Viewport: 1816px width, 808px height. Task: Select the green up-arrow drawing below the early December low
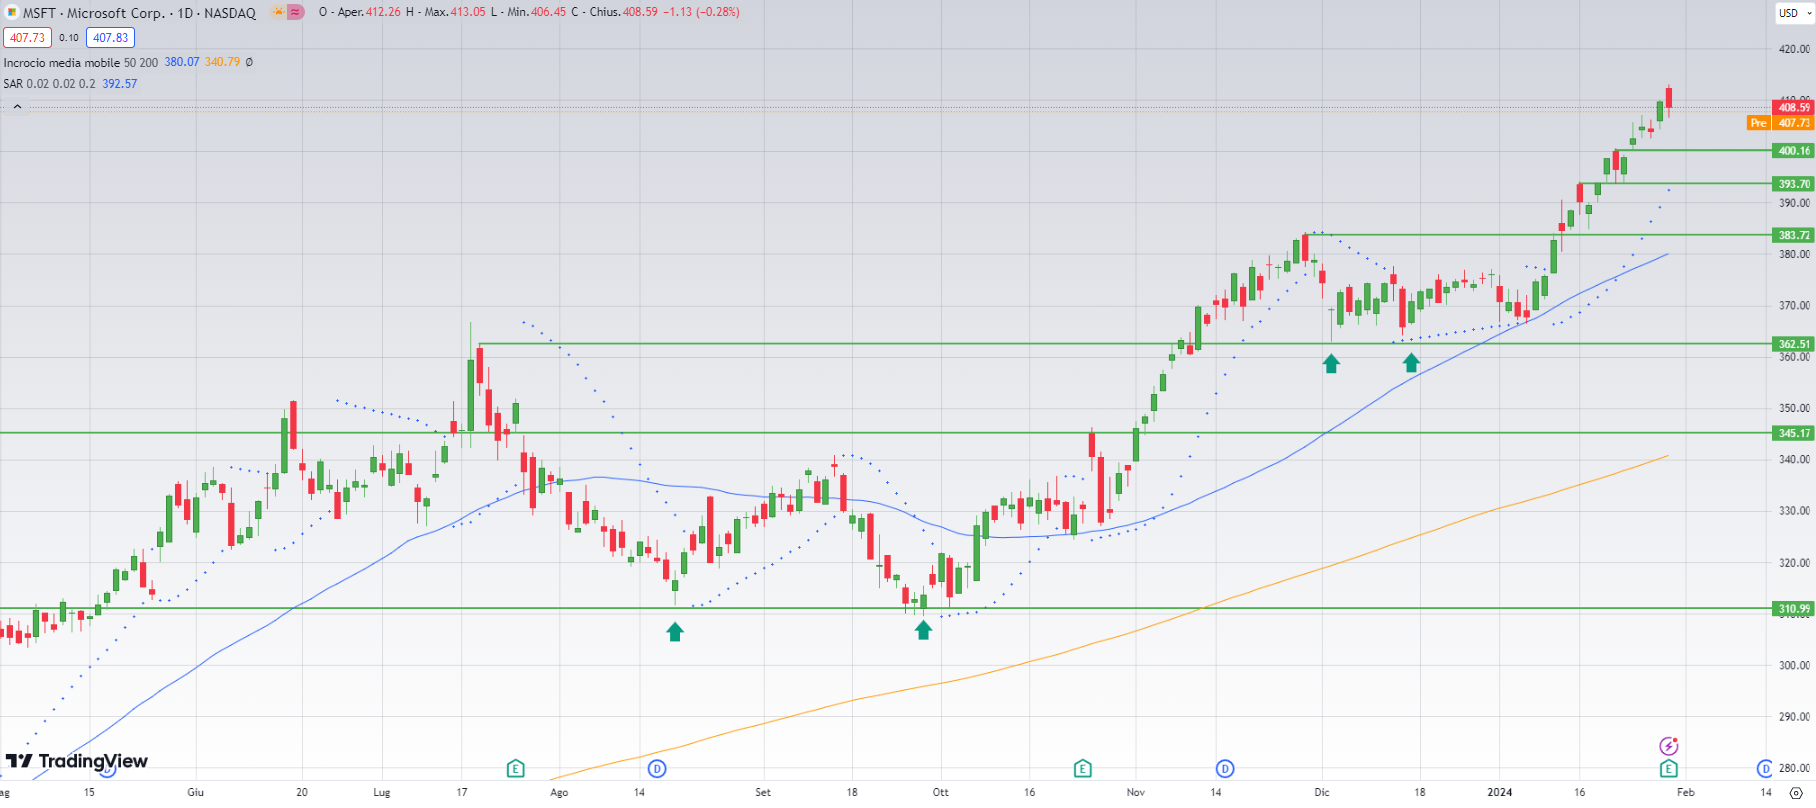pos(1331,364)
